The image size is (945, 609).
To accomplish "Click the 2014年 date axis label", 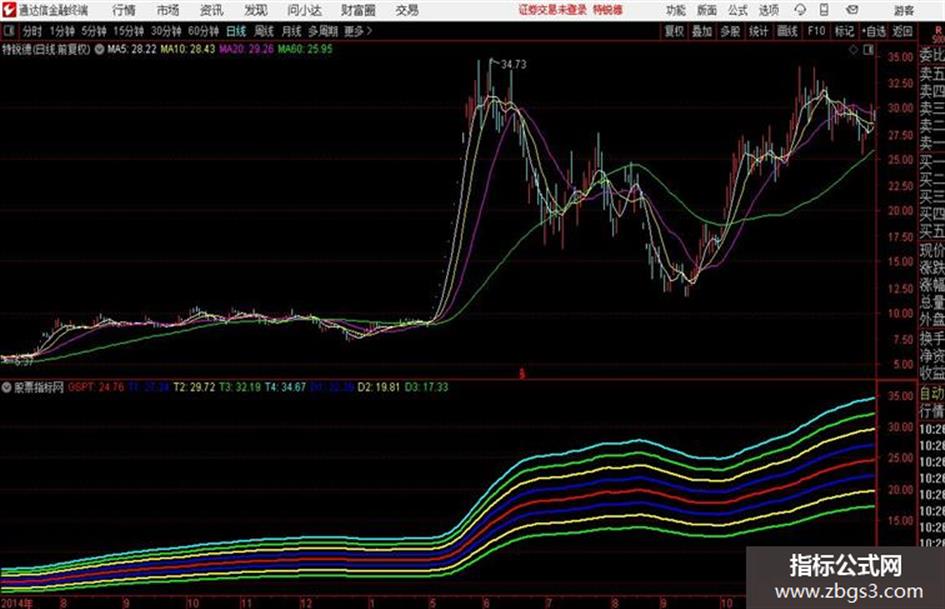I will tap(17, 602).
